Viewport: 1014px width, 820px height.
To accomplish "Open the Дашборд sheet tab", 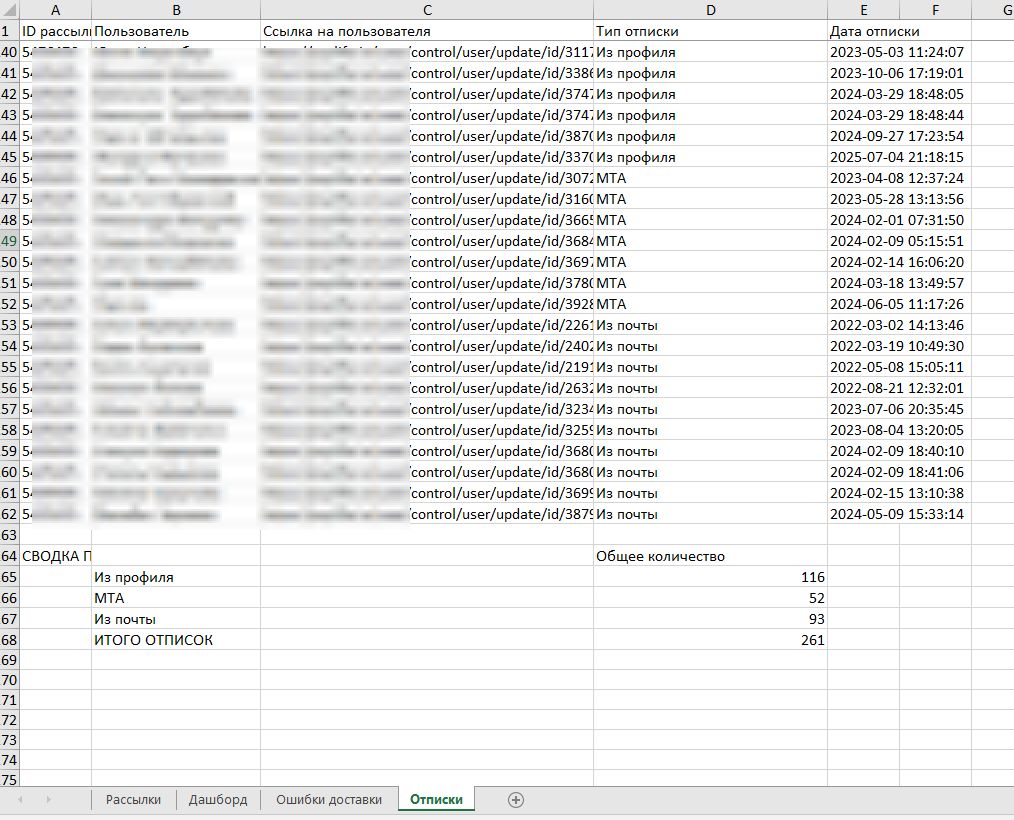I will pos(217,799).
